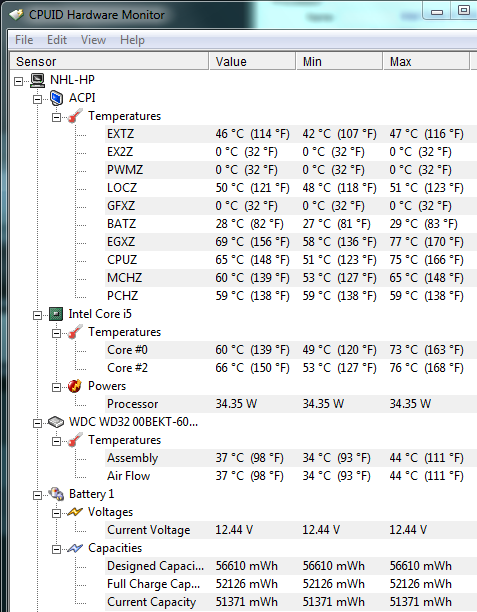477x612 pixels.
Task: Click the NHL-HP computer icon
Action: point(37,80)
